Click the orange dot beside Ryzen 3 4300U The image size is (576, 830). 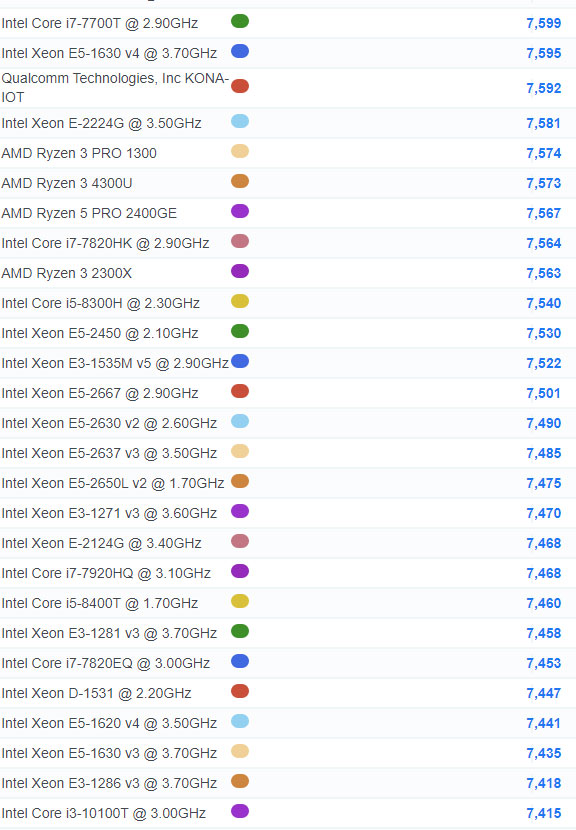pyautogui.click(x=240, y=181)
